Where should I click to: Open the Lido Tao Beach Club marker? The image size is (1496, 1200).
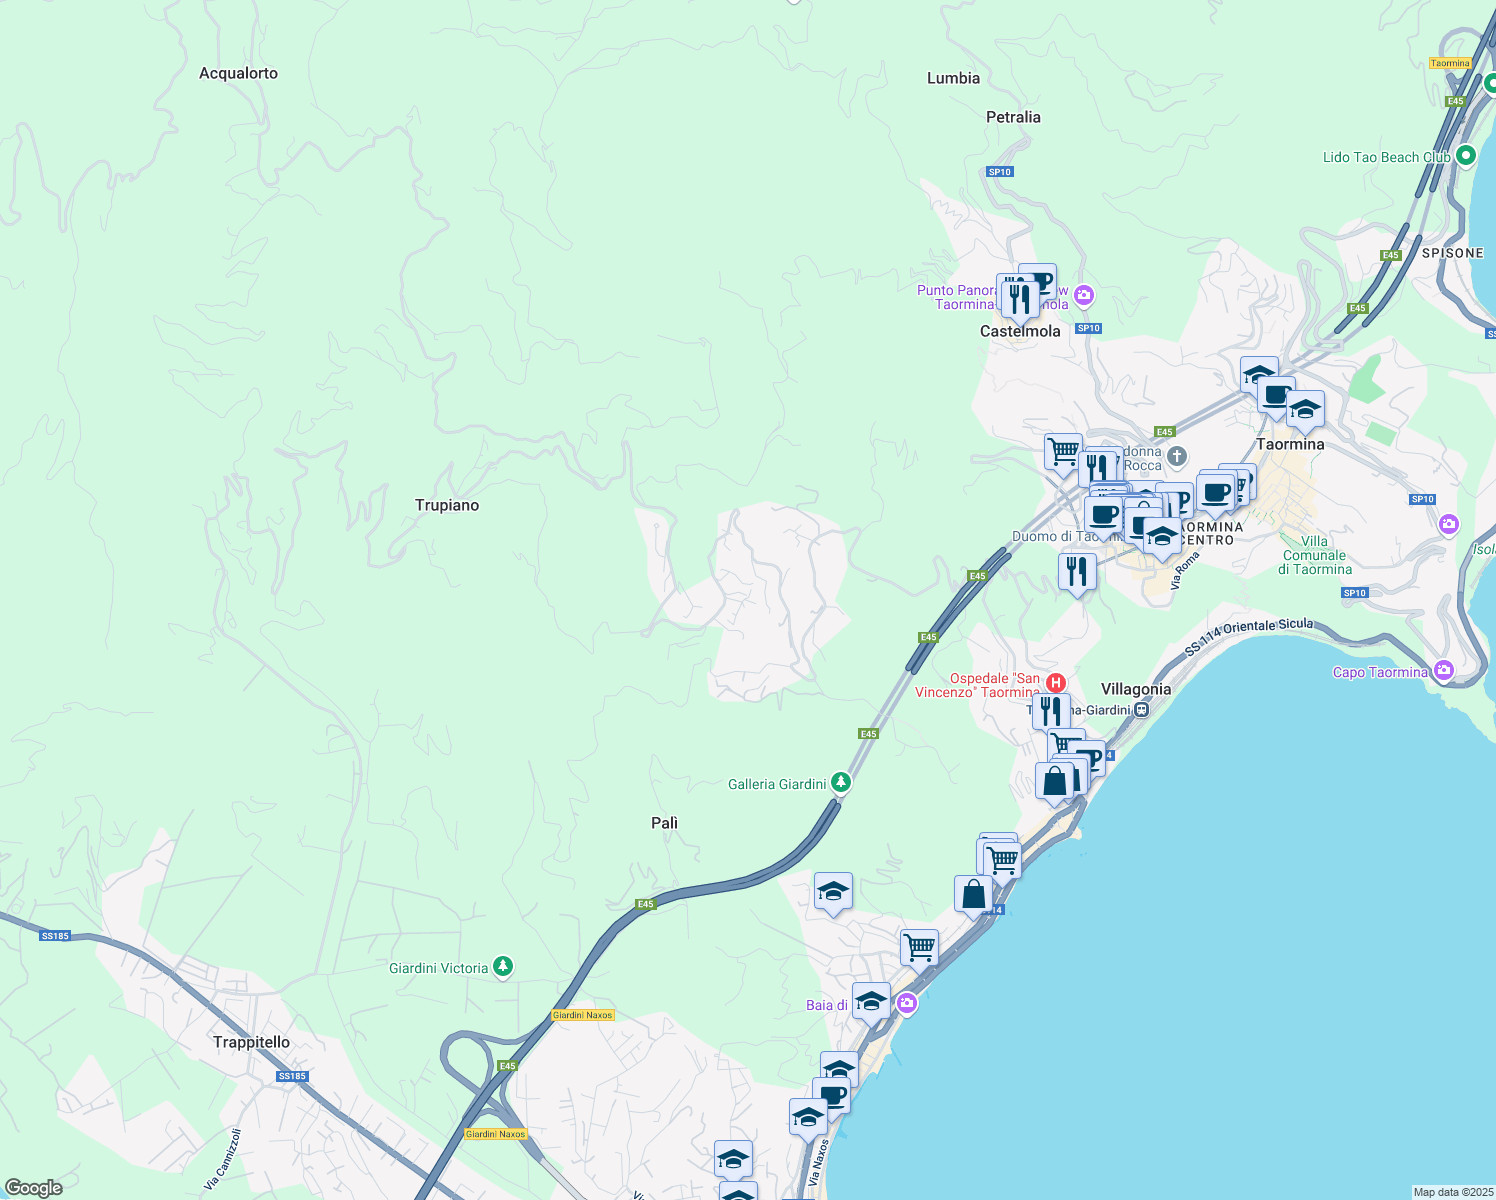[1466, 155]
